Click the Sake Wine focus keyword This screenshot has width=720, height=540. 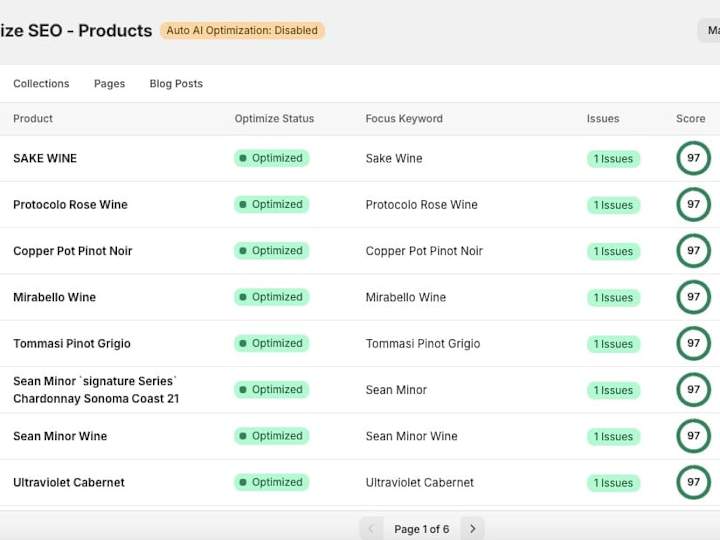point(394,158)
